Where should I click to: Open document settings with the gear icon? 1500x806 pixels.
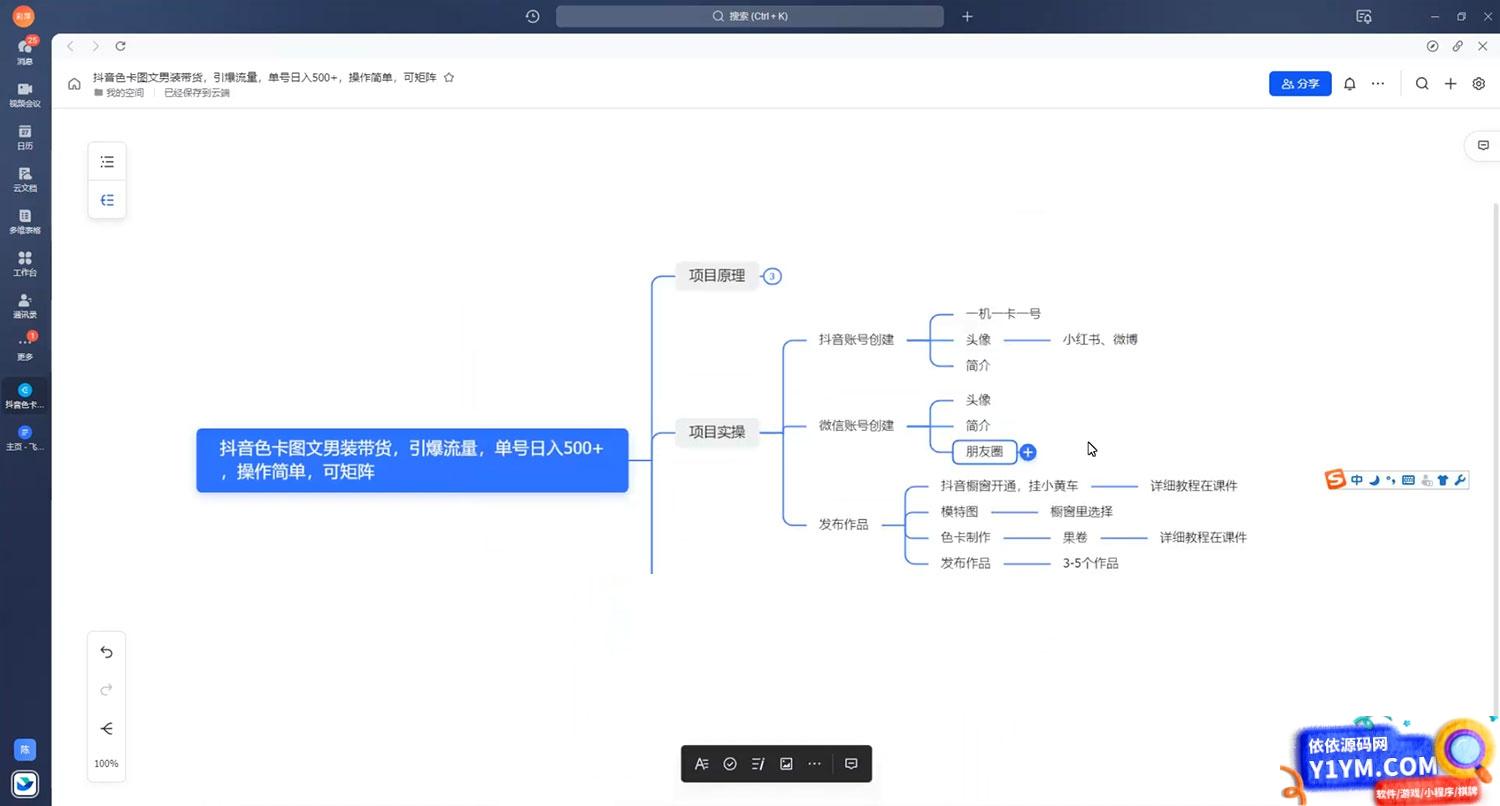pyautogui.click(x=1479, y=84)
